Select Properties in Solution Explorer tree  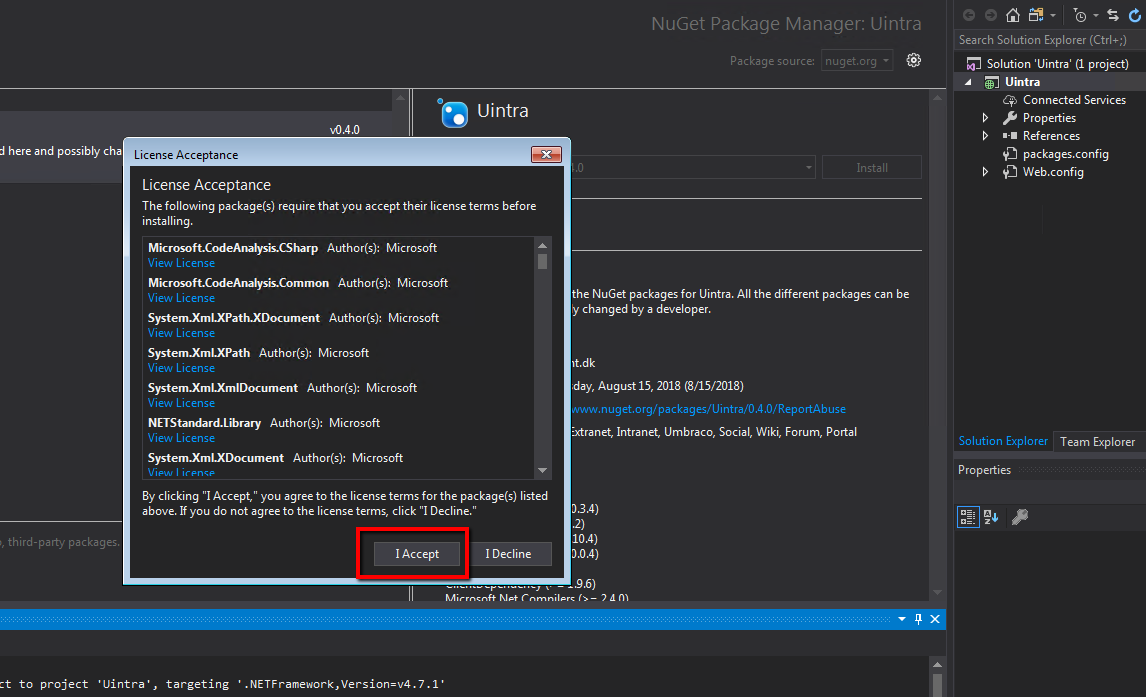tap(1049, 118)
